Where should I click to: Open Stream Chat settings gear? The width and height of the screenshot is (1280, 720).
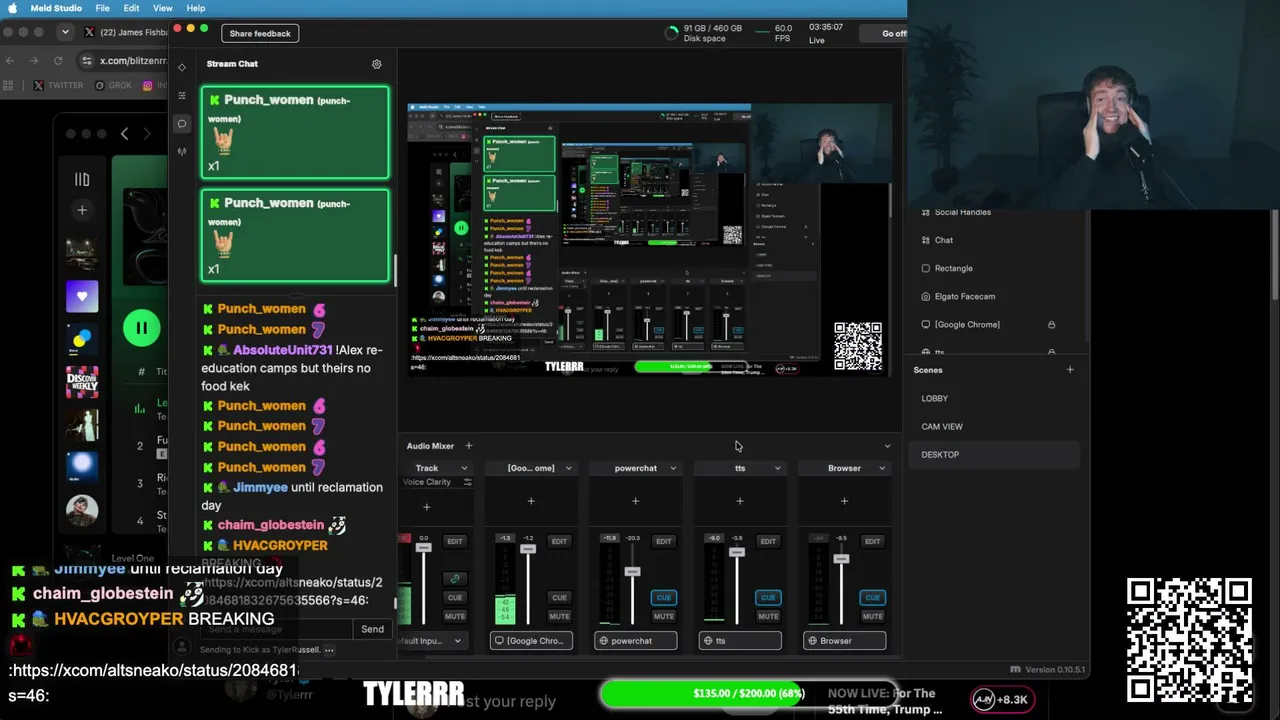pyautogui.click(x=377, y=64)
